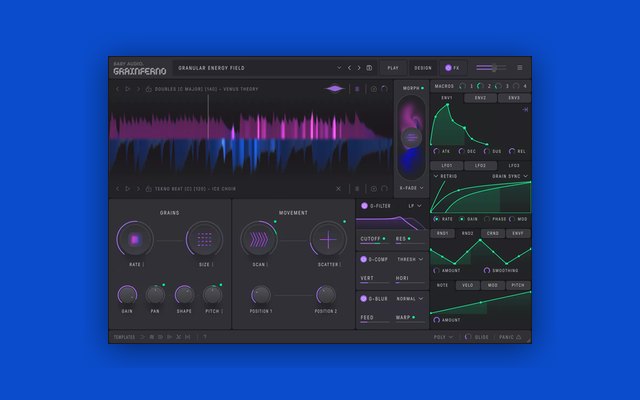Click the Templates label button
This screenshot has width=640, height=400.
coord(124,337)
